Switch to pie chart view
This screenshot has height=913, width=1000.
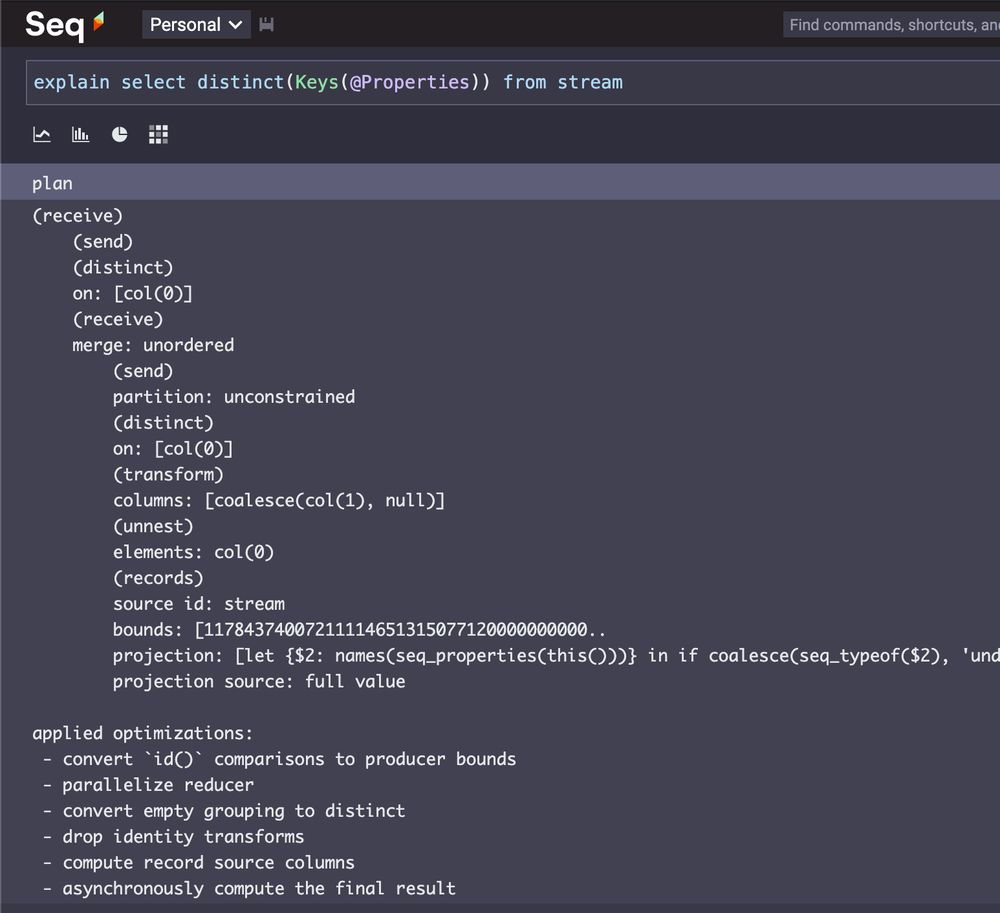coord(119,135)
